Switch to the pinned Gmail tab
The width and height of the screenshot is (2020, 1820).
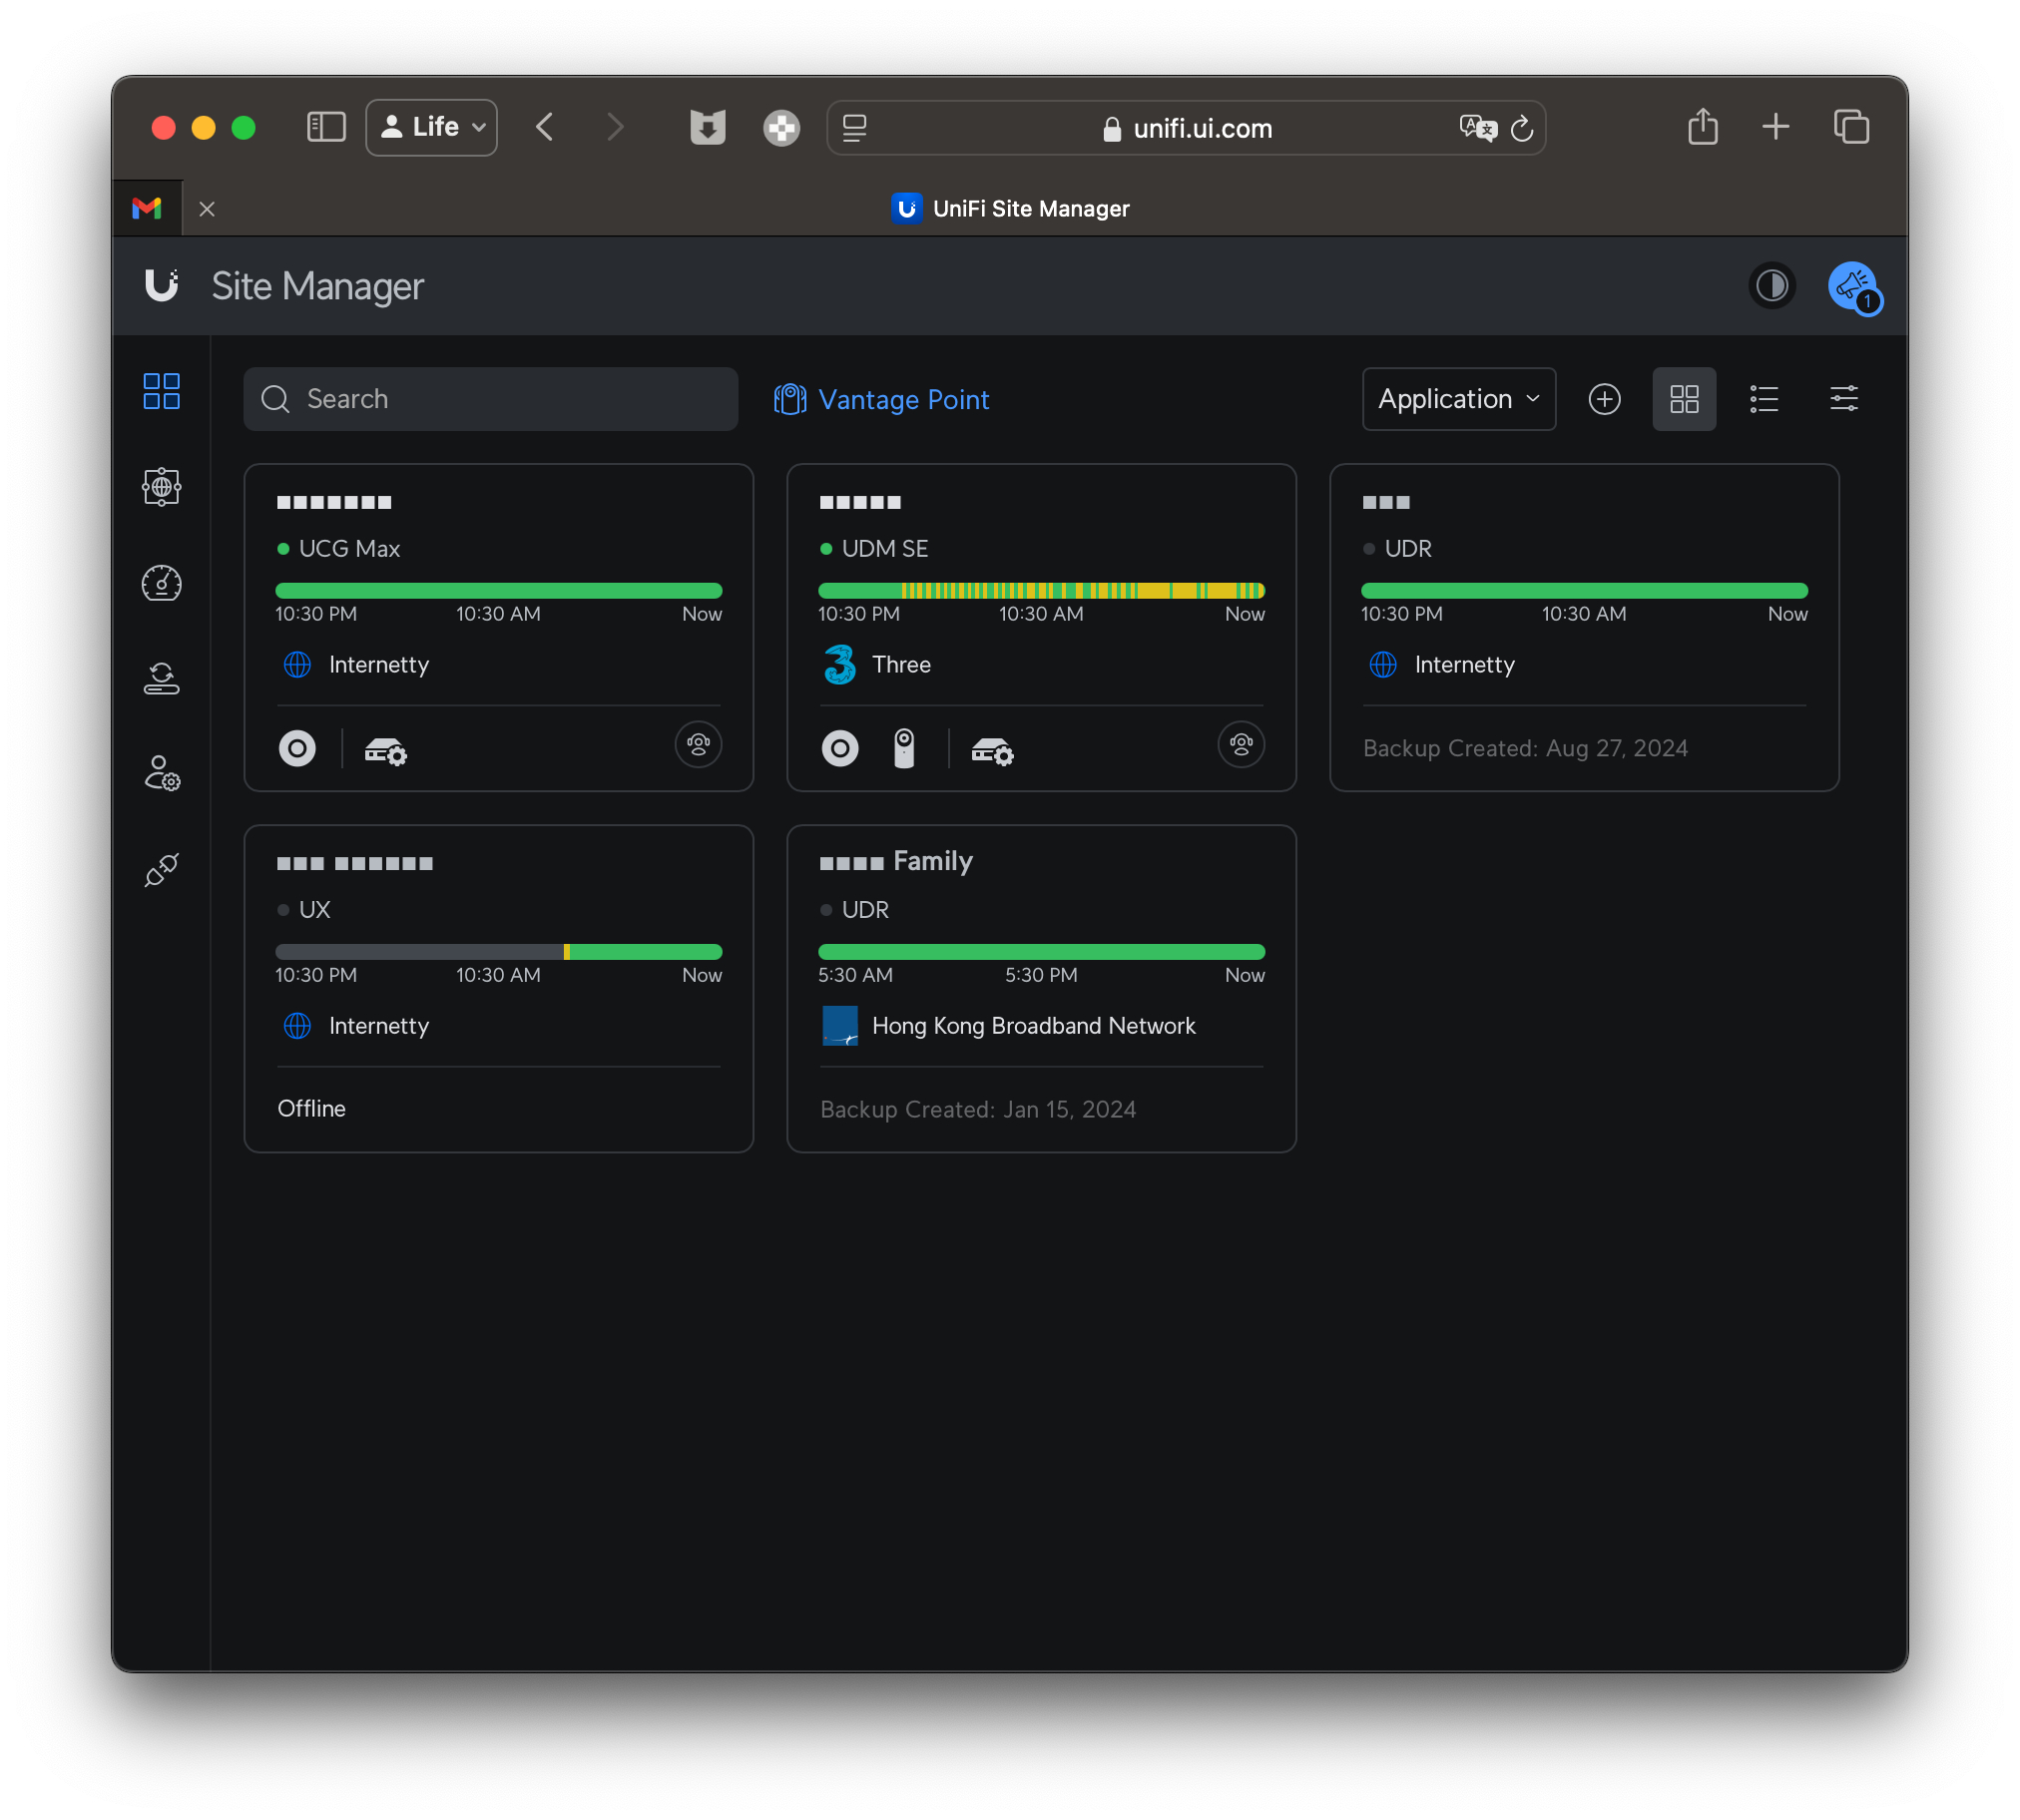click(x=147, y=208)
